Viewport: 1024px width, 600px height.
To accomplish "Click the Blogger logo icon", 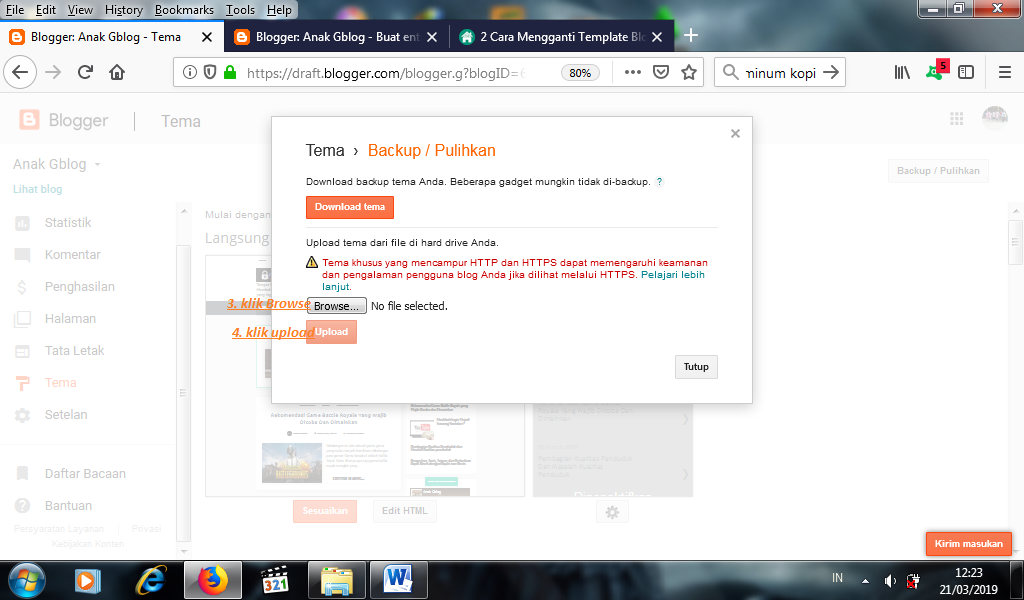I will (x=29, y=120).
